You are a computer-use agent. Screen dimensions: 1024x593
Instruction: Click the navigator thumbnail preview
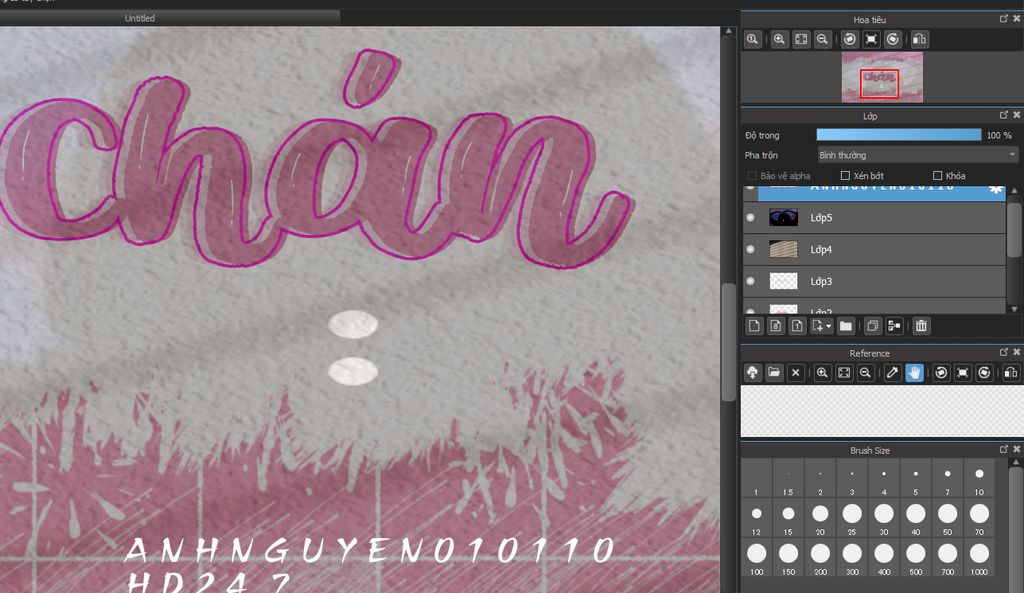coord(882,78)
